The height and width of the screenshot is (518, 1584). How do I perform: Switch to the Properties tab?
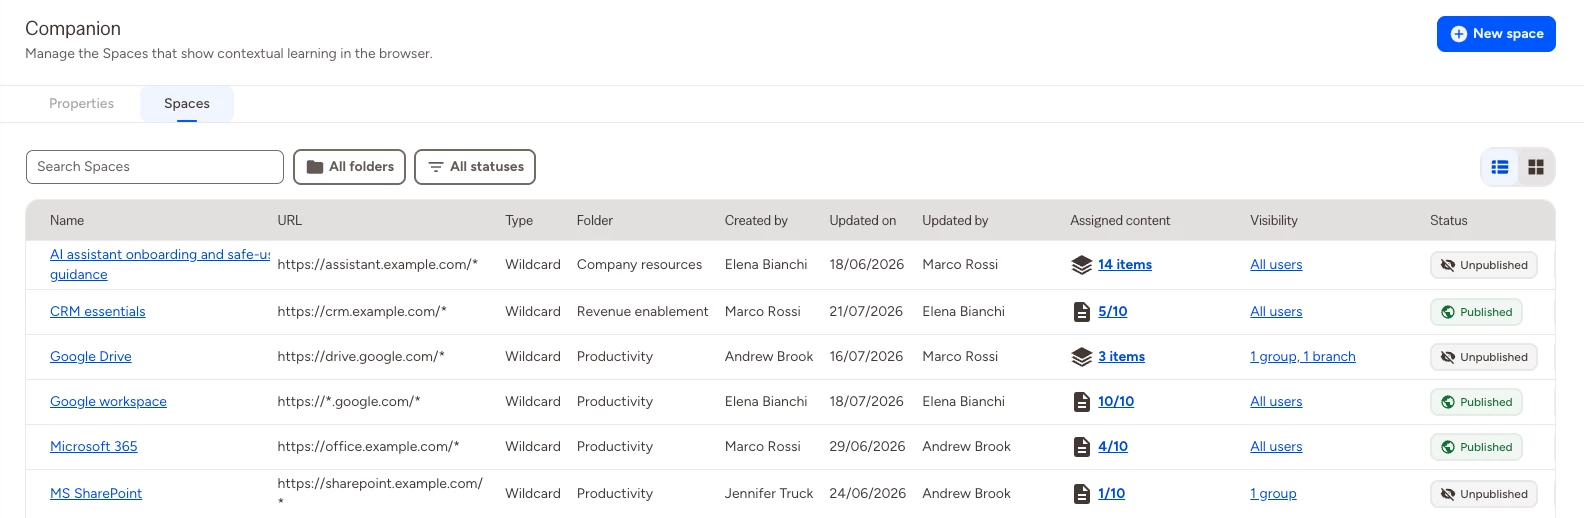81,104
